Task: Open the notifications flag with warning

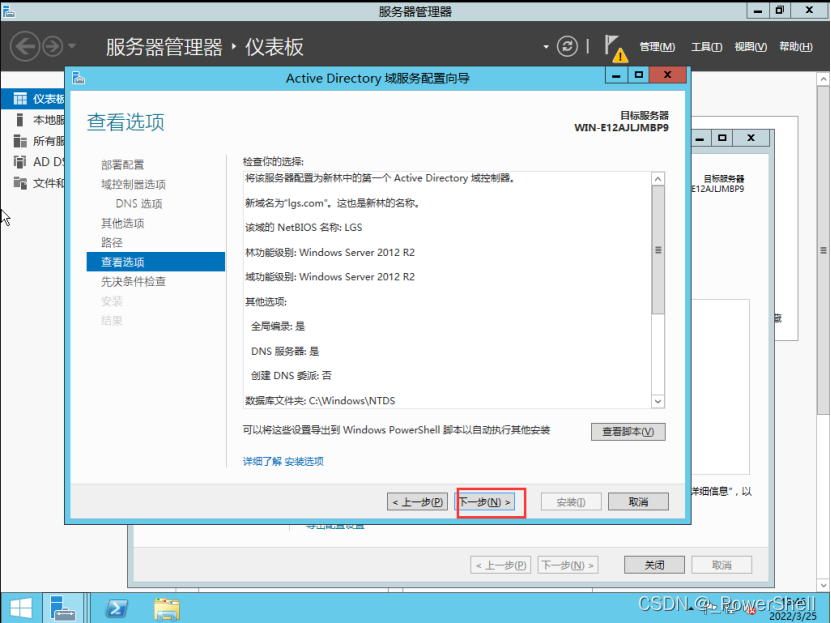Action: click(x=615, y=48)
